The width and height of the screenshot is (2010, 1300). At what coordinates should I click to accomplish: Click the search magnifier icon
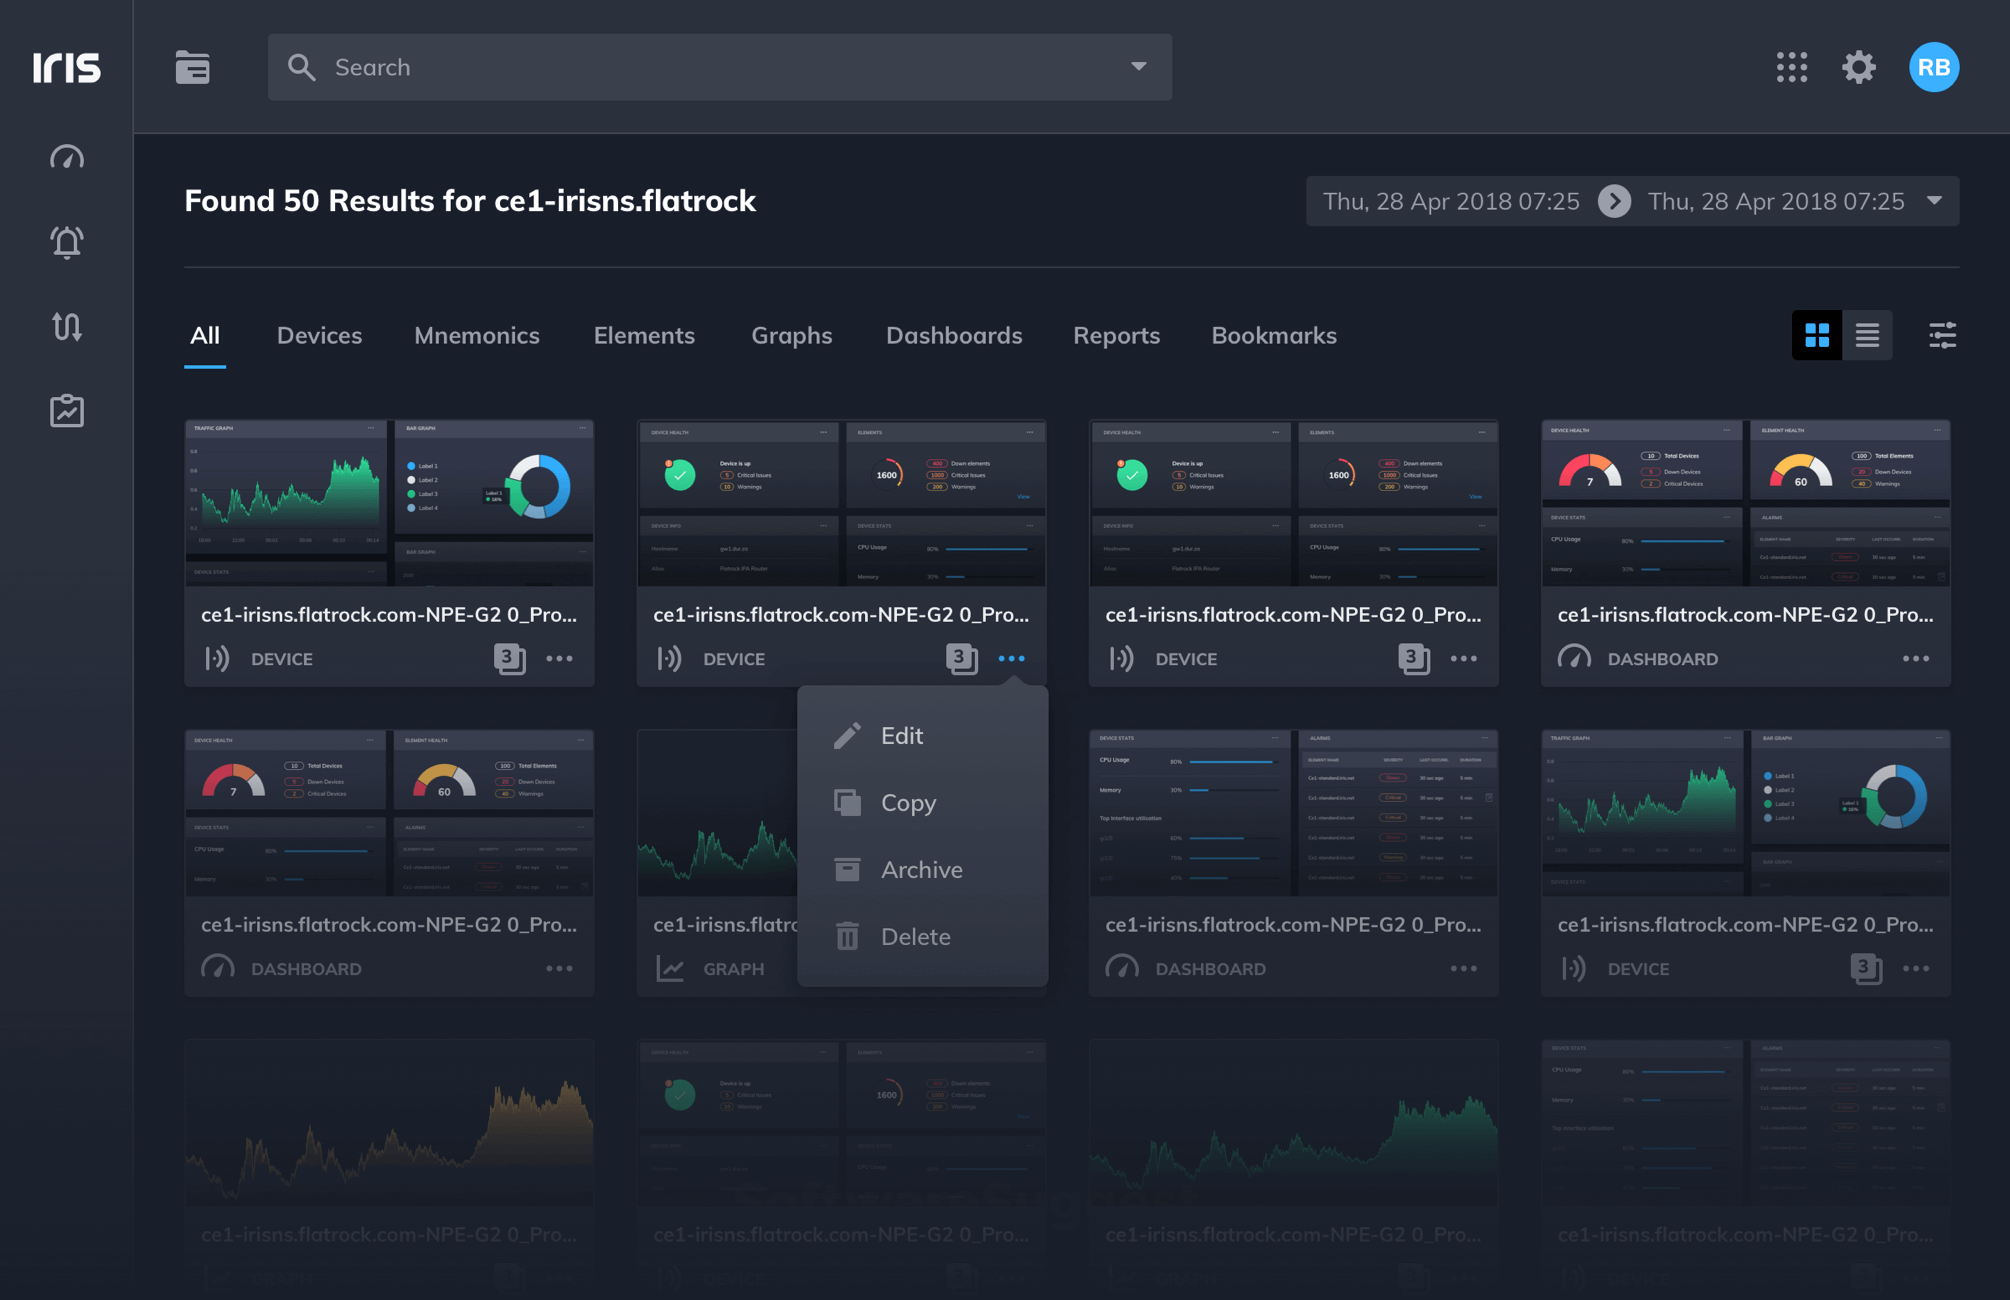coord(302,67)
